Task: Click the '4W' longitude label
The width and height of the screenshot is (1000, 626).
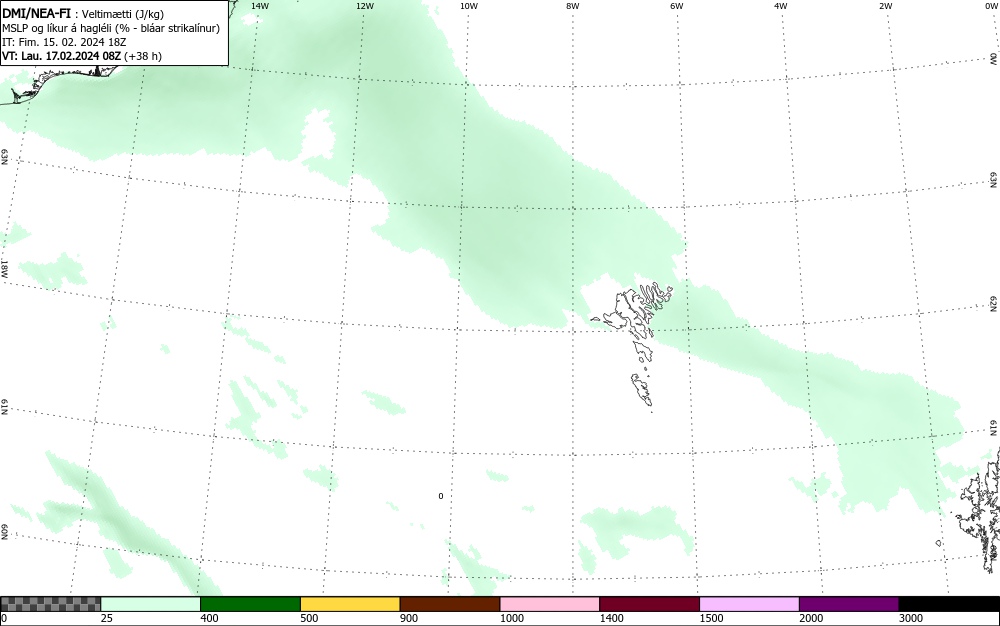Action: coord(781,6)
